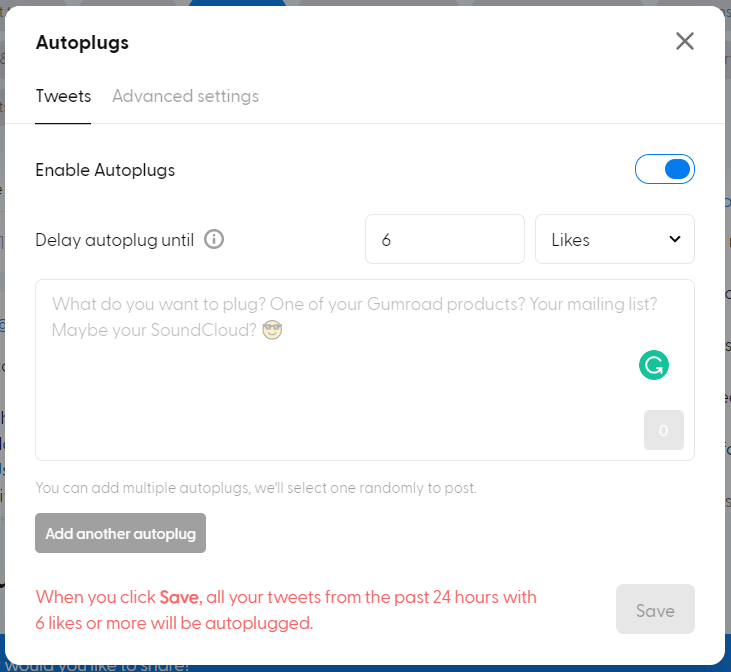
Task: Focus the delay threshold field containing 6
Action: 444,240
